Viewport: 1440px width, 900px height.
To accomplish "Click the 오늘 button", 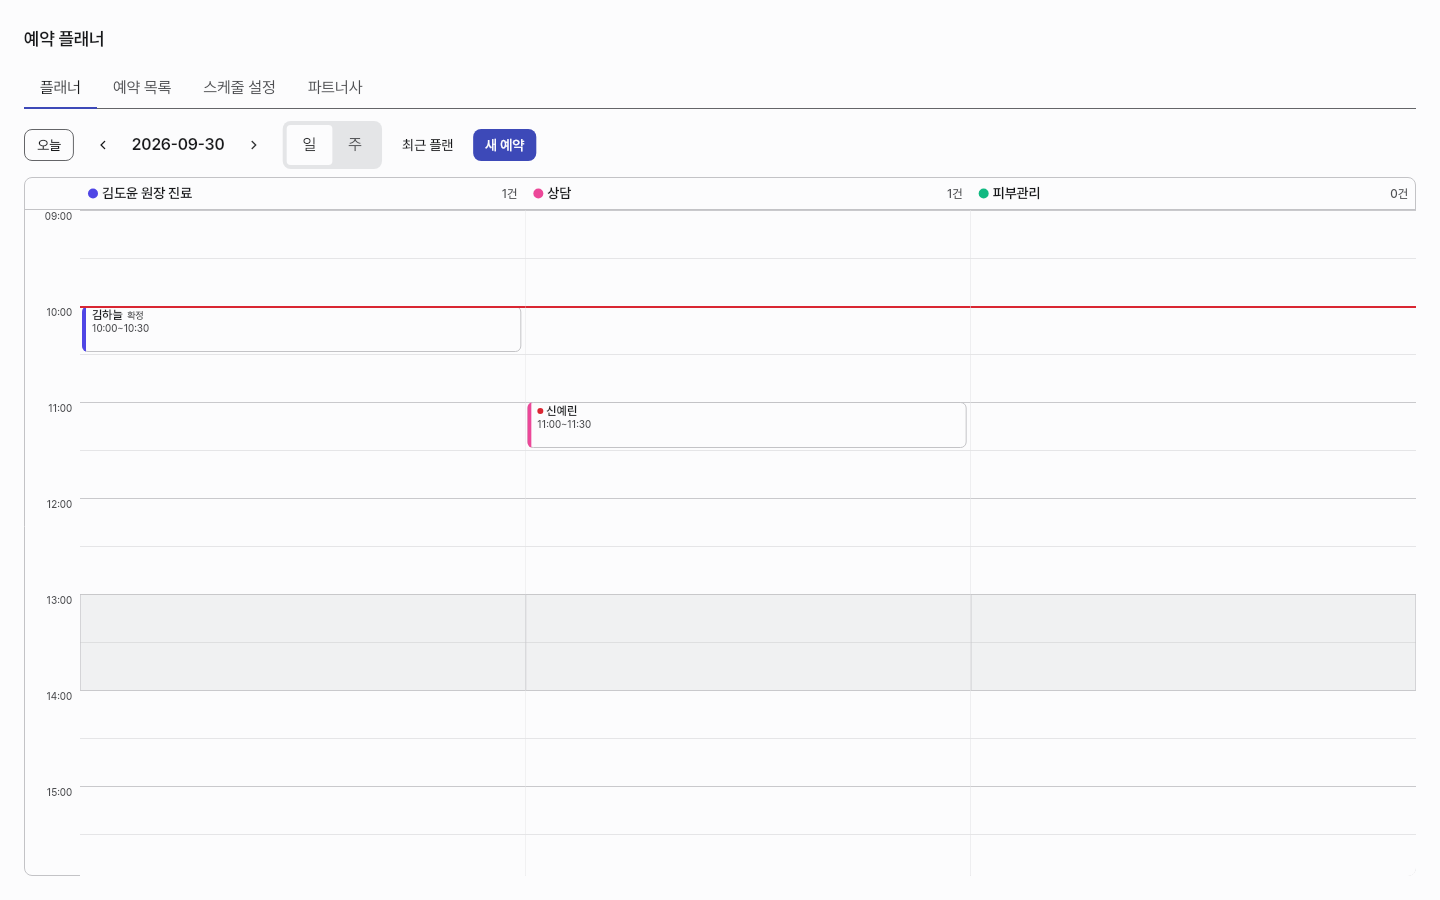I will pyautogui.click(x=49, y=145).
